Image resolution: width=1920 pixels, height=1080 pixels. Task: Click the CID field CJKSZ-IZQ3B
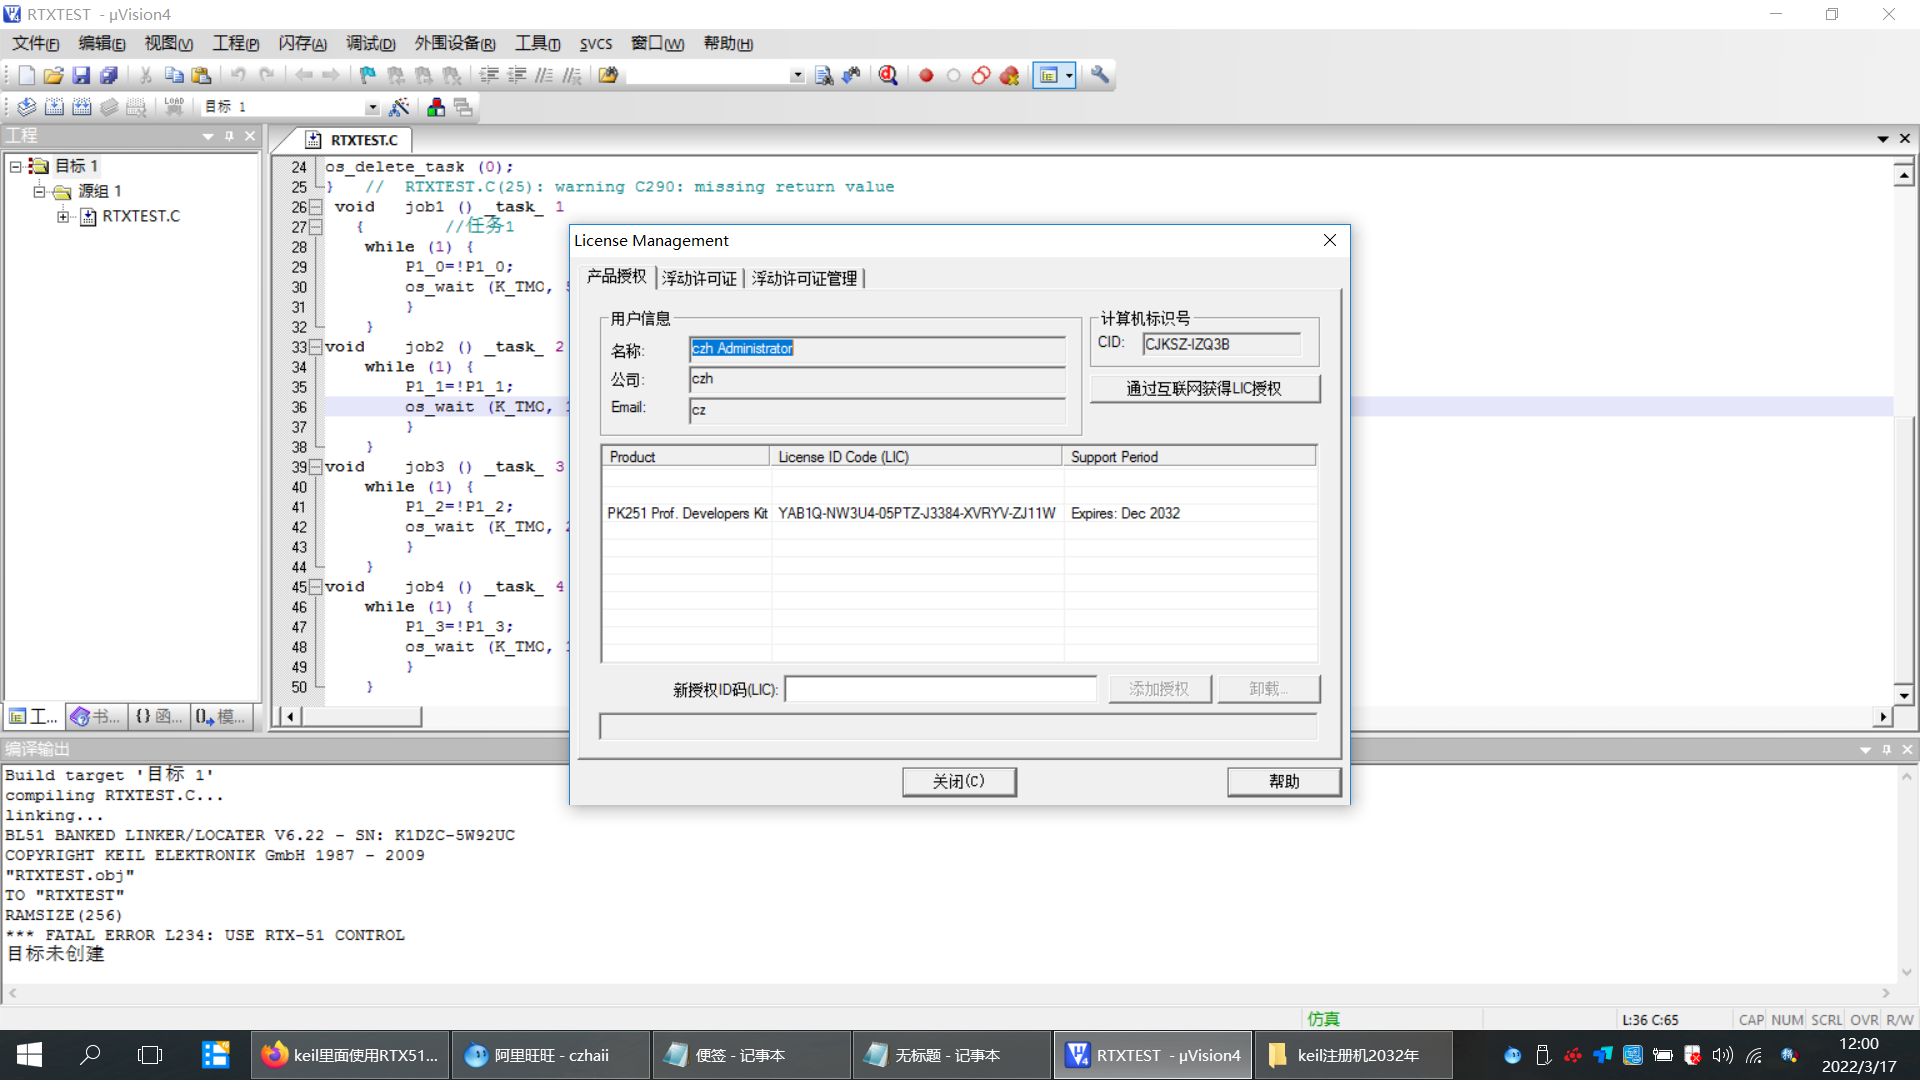[1222, 344]
